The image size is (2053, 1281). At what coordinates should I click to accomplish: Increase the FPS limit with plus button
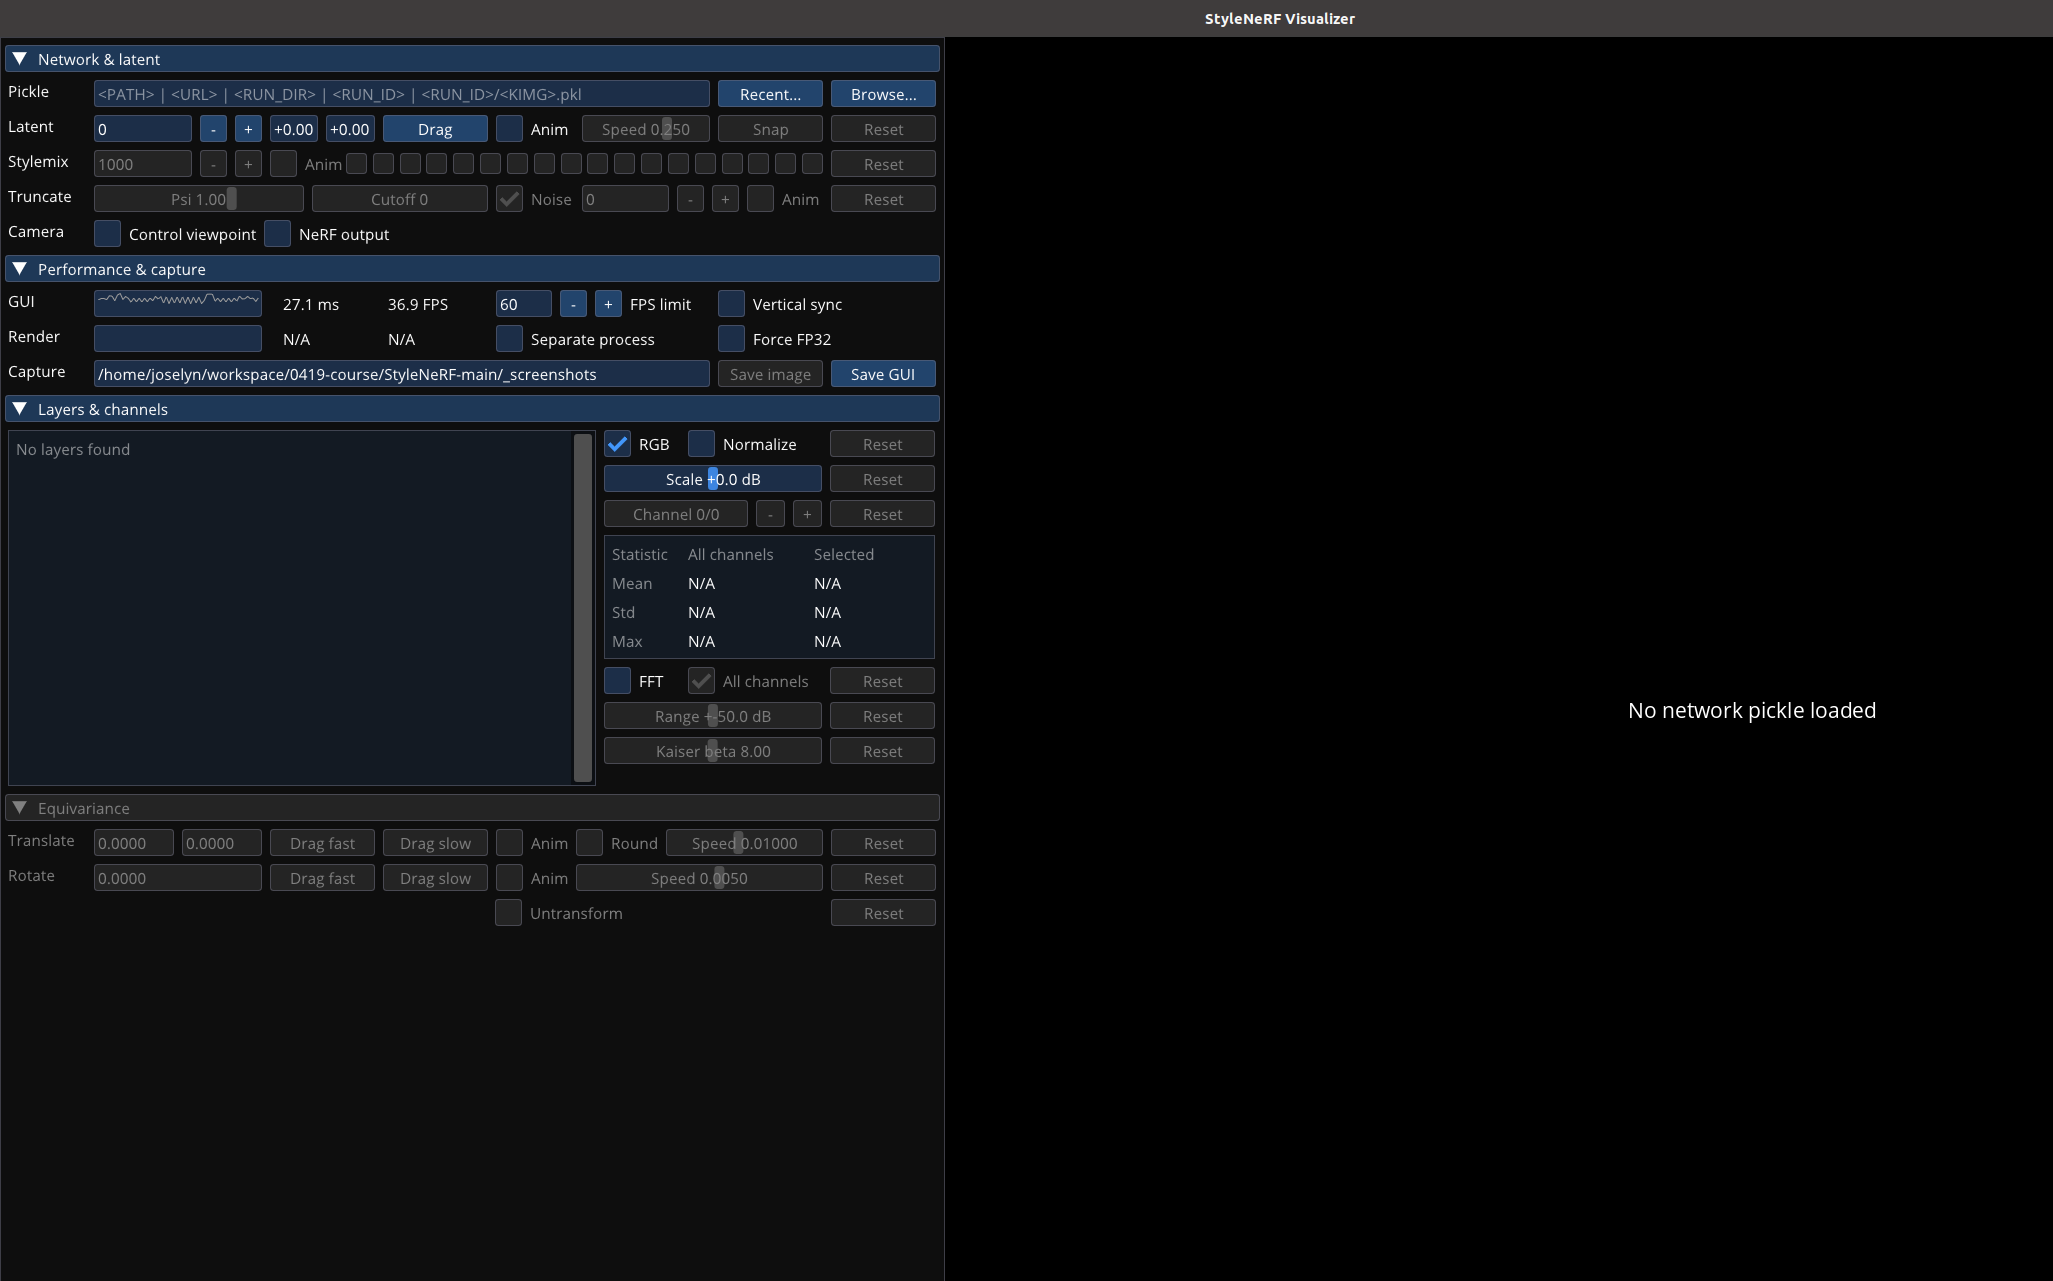608,304
